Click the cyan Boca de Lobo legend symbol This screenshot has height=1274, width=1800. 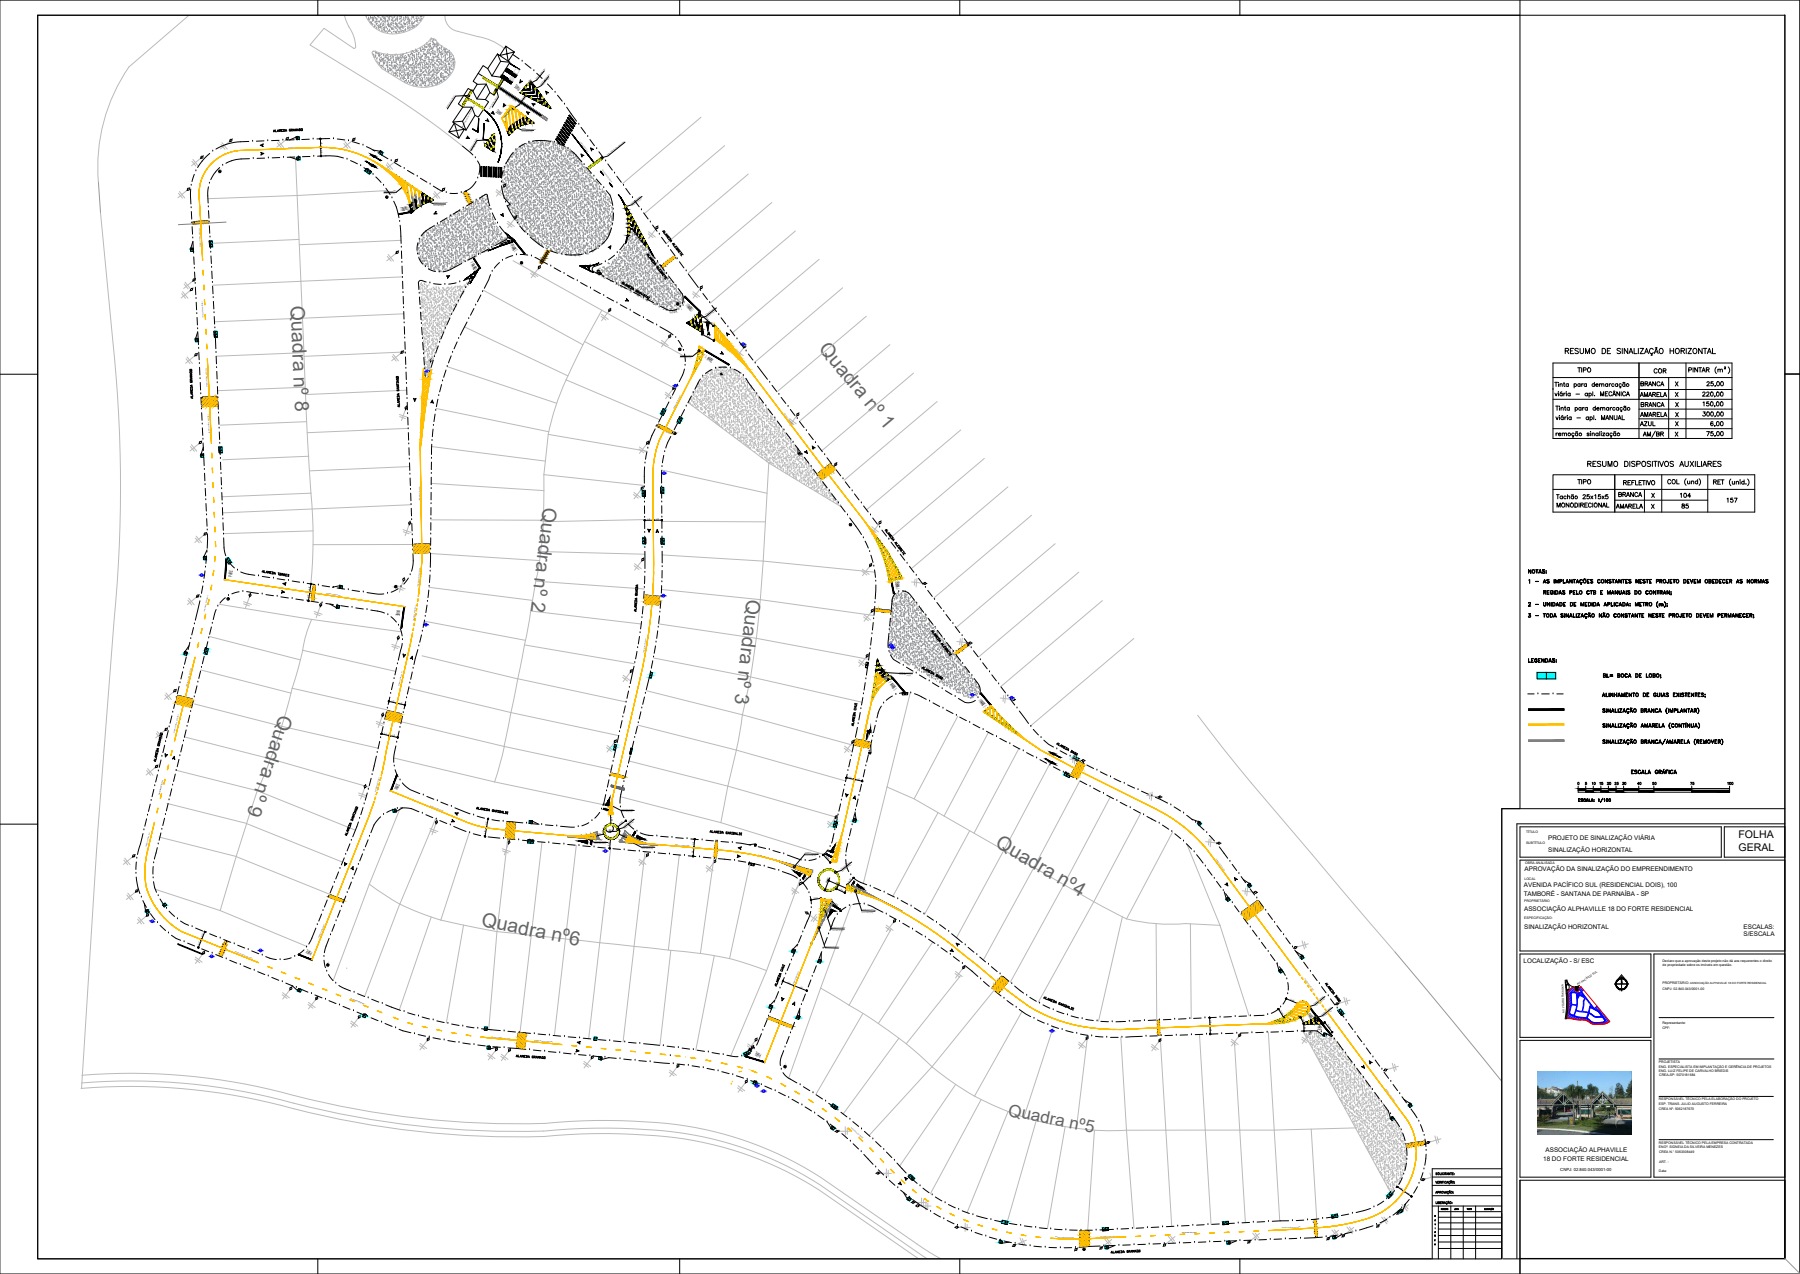point(1547,676)
